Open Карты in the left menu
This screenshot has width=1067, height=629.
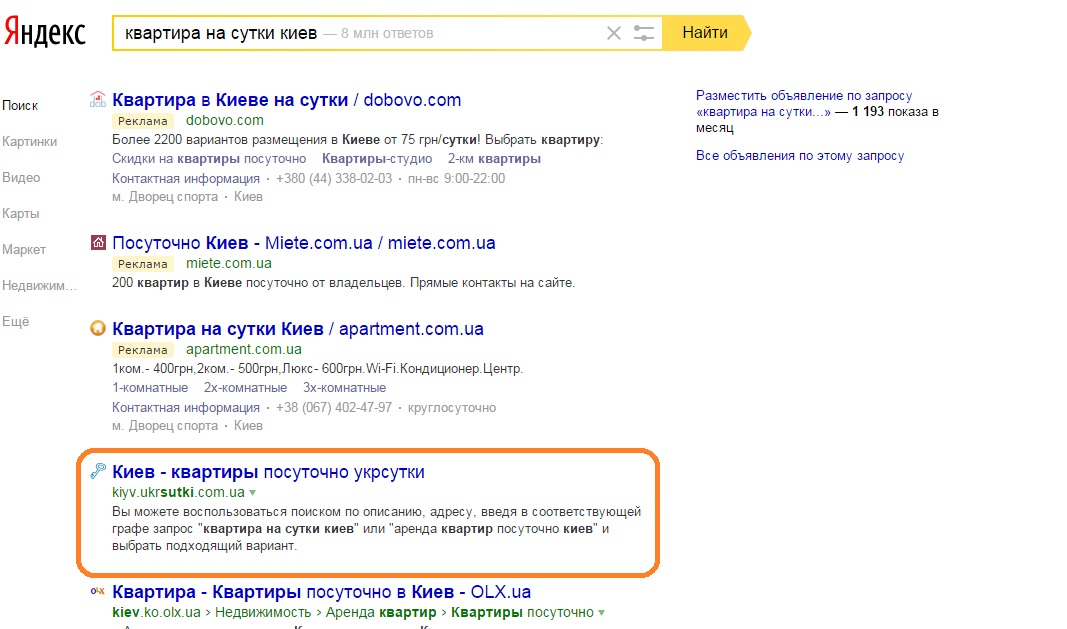20,214
